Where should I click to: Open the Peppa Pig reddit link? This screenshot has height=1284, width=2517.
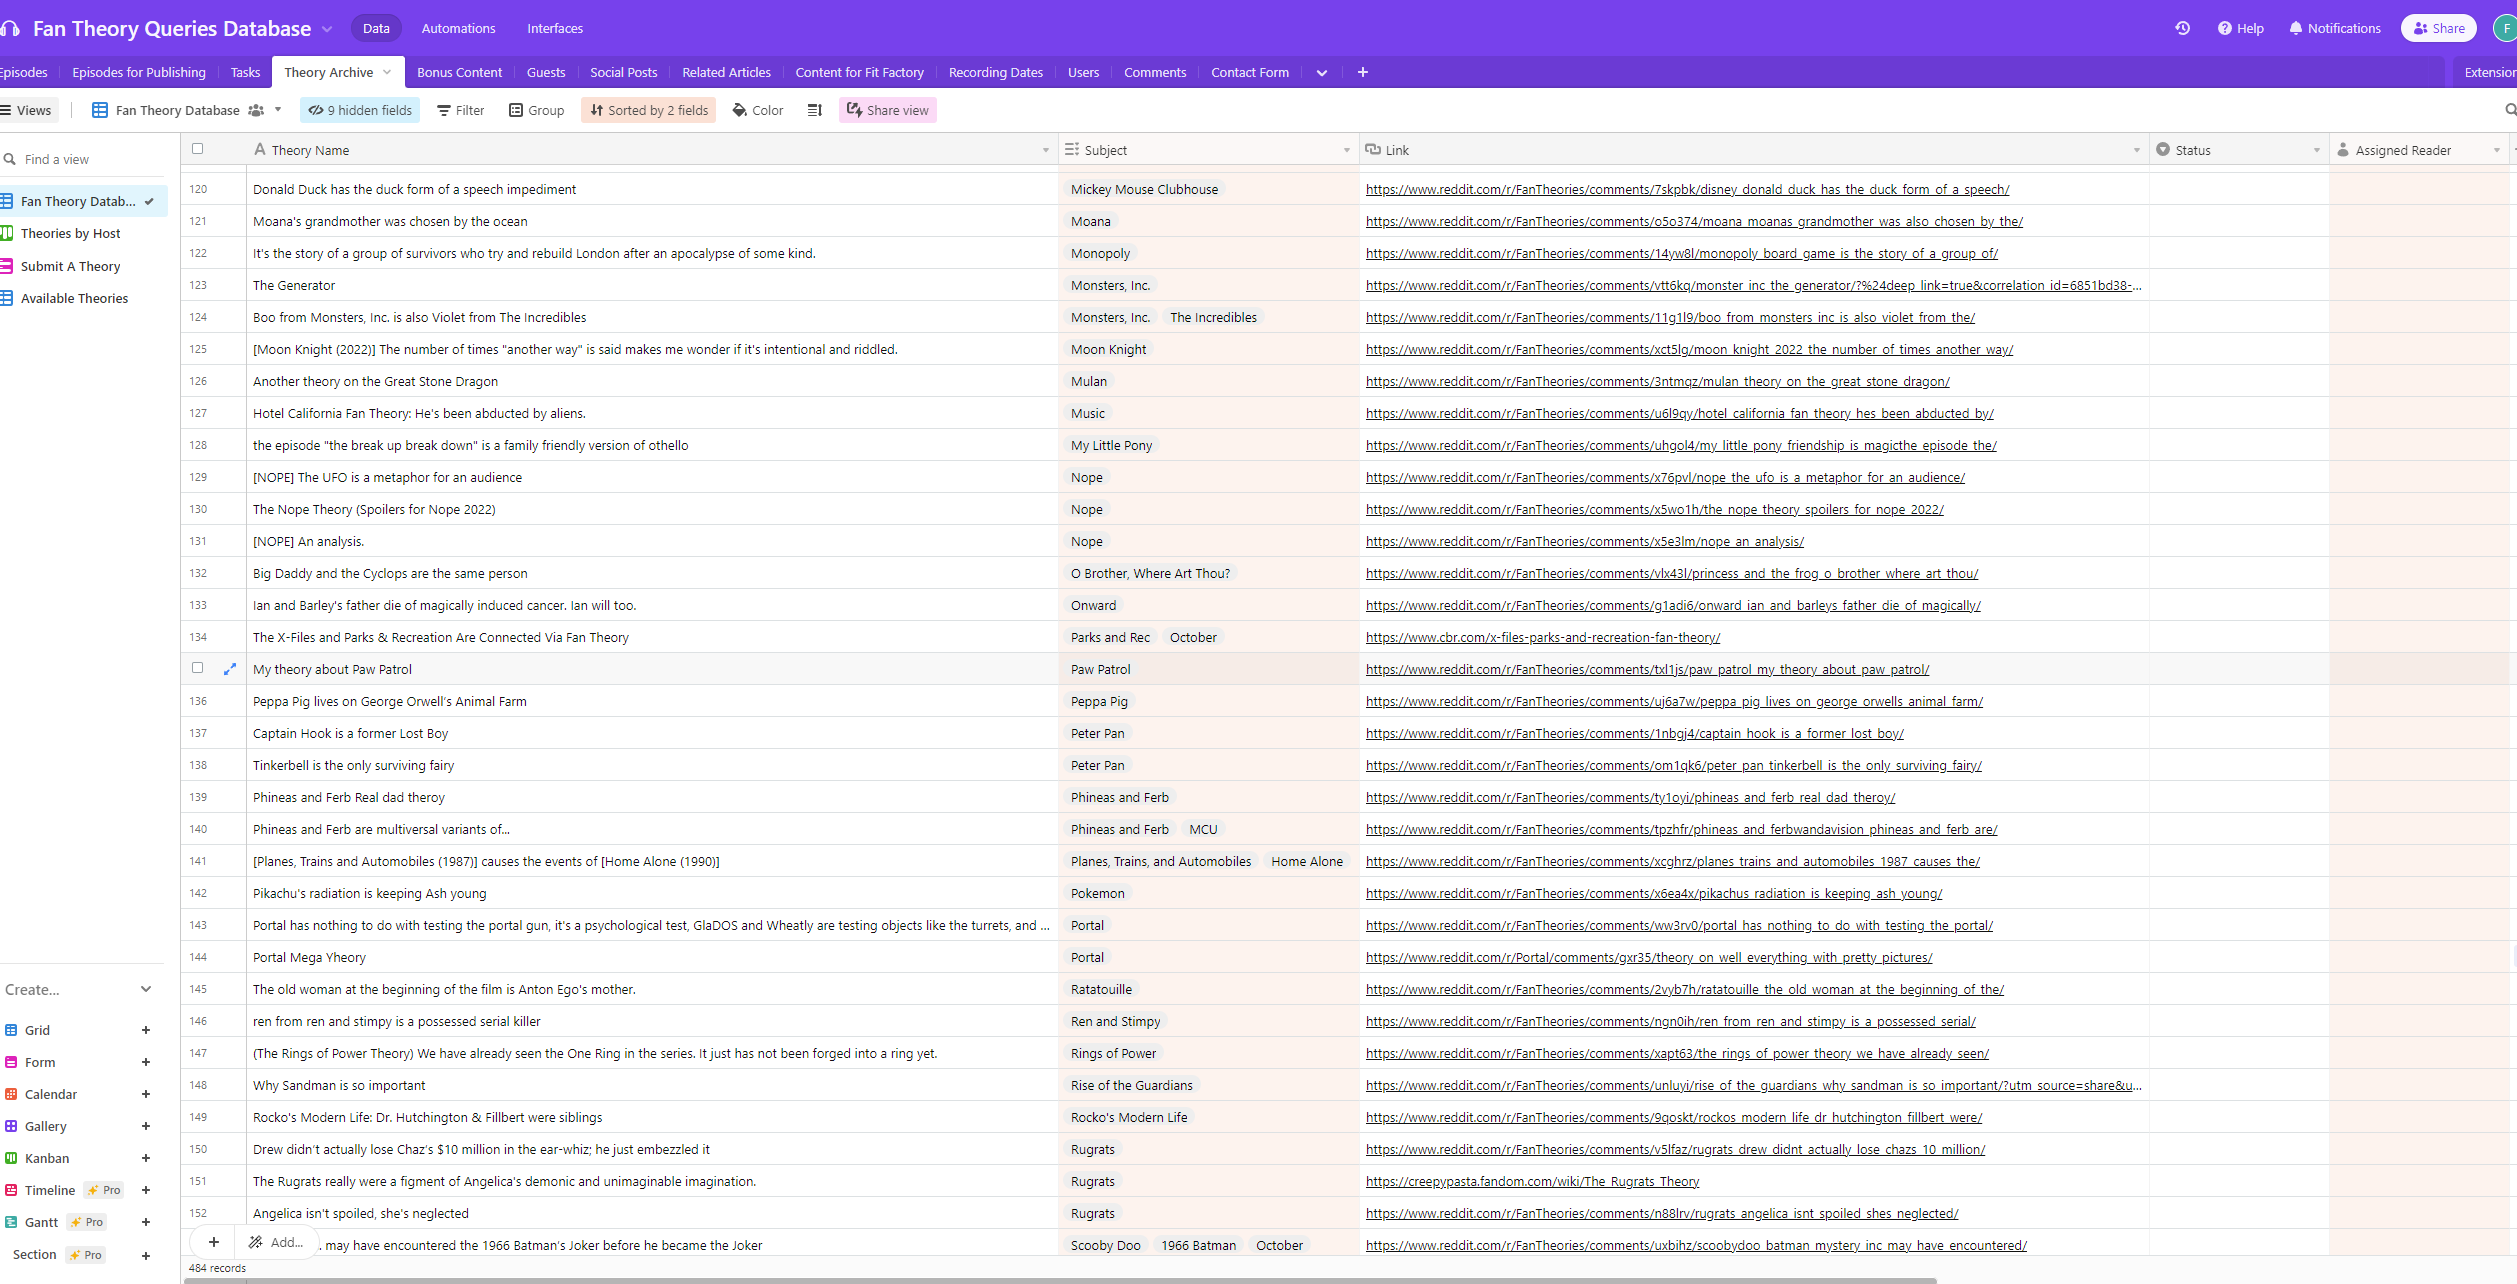1674,701
